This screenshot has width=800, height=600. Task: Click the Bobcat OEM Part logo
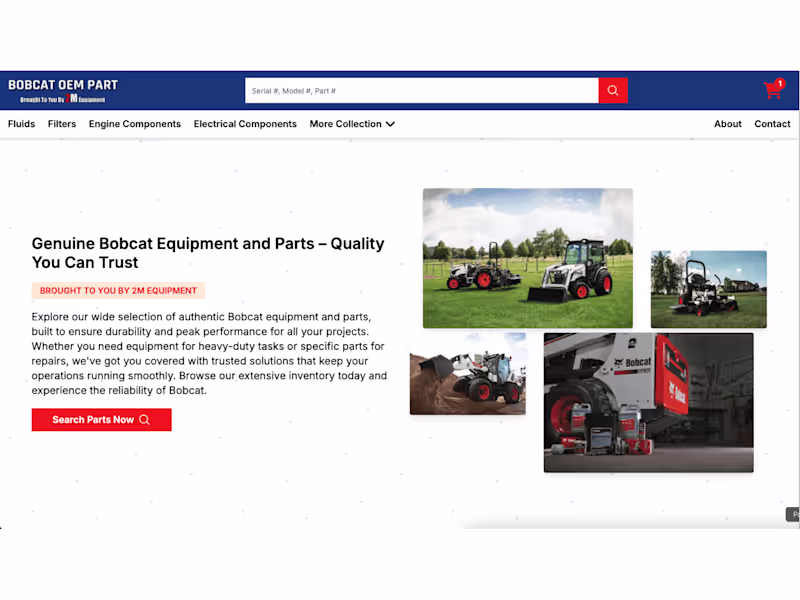tap(62, 85)
